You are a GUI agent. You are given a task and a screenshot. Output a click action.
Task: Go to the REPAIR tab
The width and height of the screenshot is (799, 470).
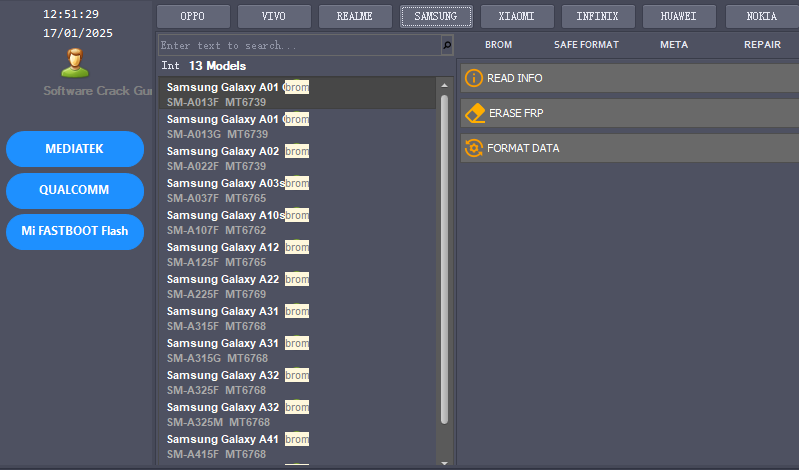tap(762, 45)
